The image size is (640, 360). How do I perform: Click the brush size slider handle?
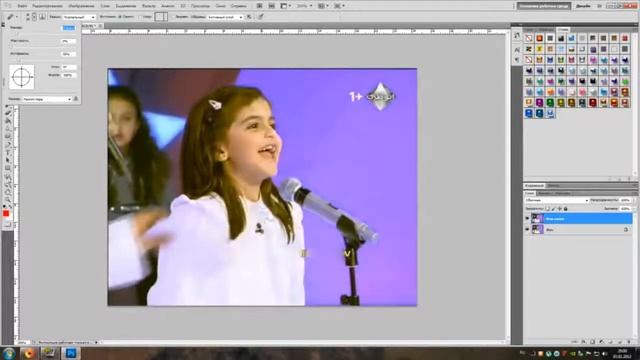[17, 34]
